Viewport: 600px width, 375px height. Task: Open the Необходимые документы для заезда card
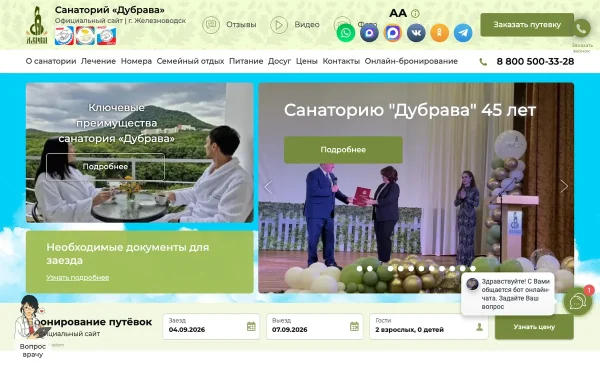pyautogui.click(x=140, y=262)
